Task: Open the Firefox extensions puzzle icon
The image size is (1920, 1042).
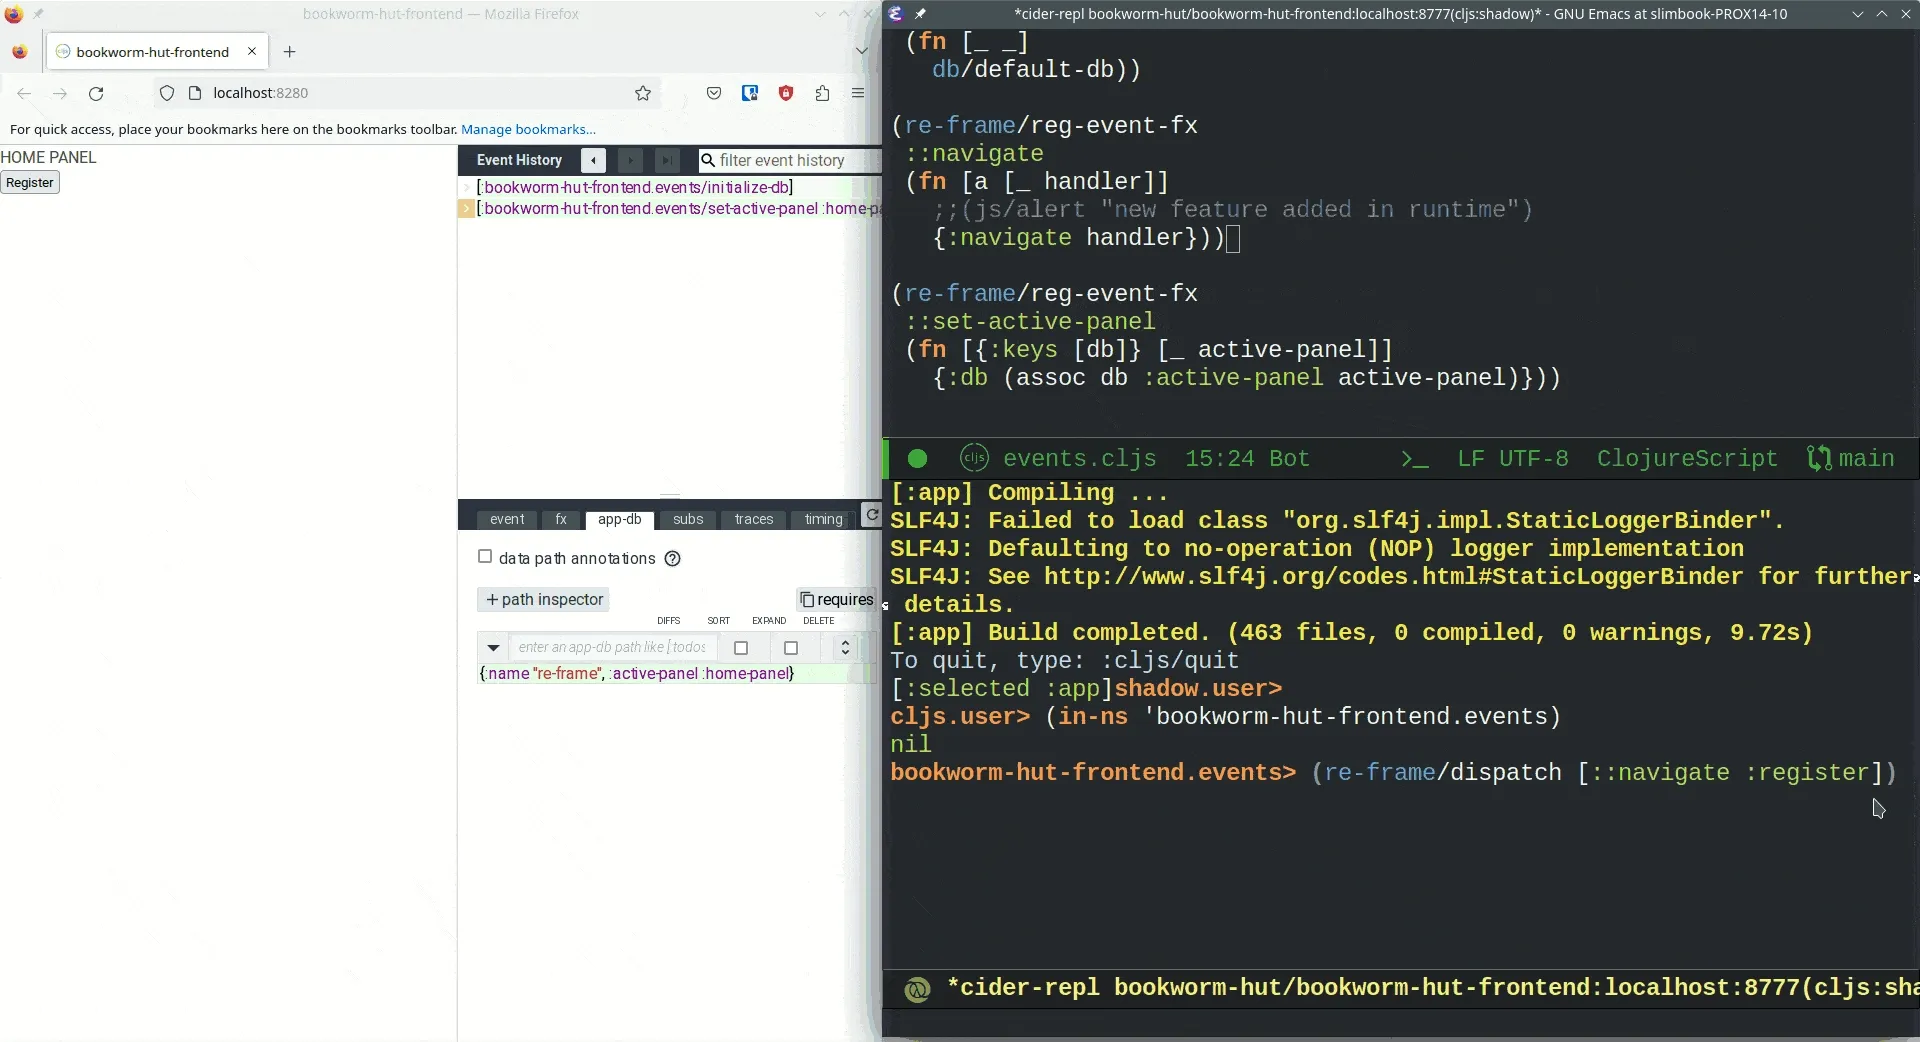Action: (x=822, y=93)
